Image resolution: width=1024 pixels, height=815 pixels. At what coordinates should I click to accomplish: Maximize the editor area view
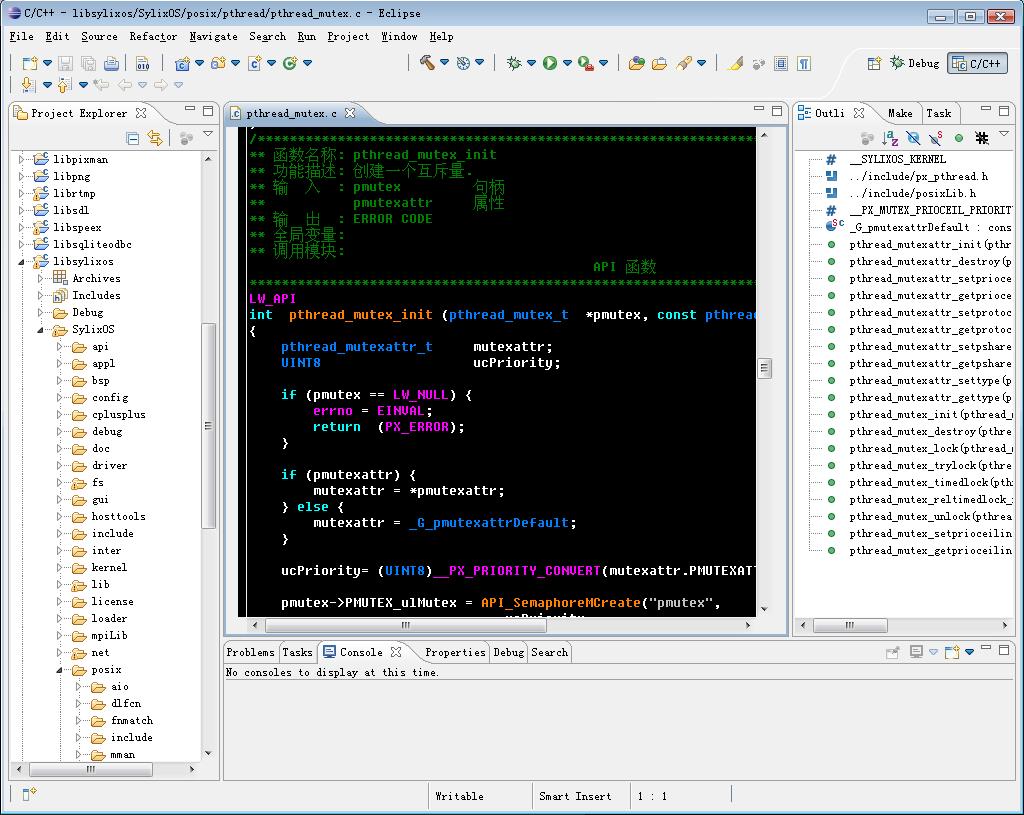point(776,110)
